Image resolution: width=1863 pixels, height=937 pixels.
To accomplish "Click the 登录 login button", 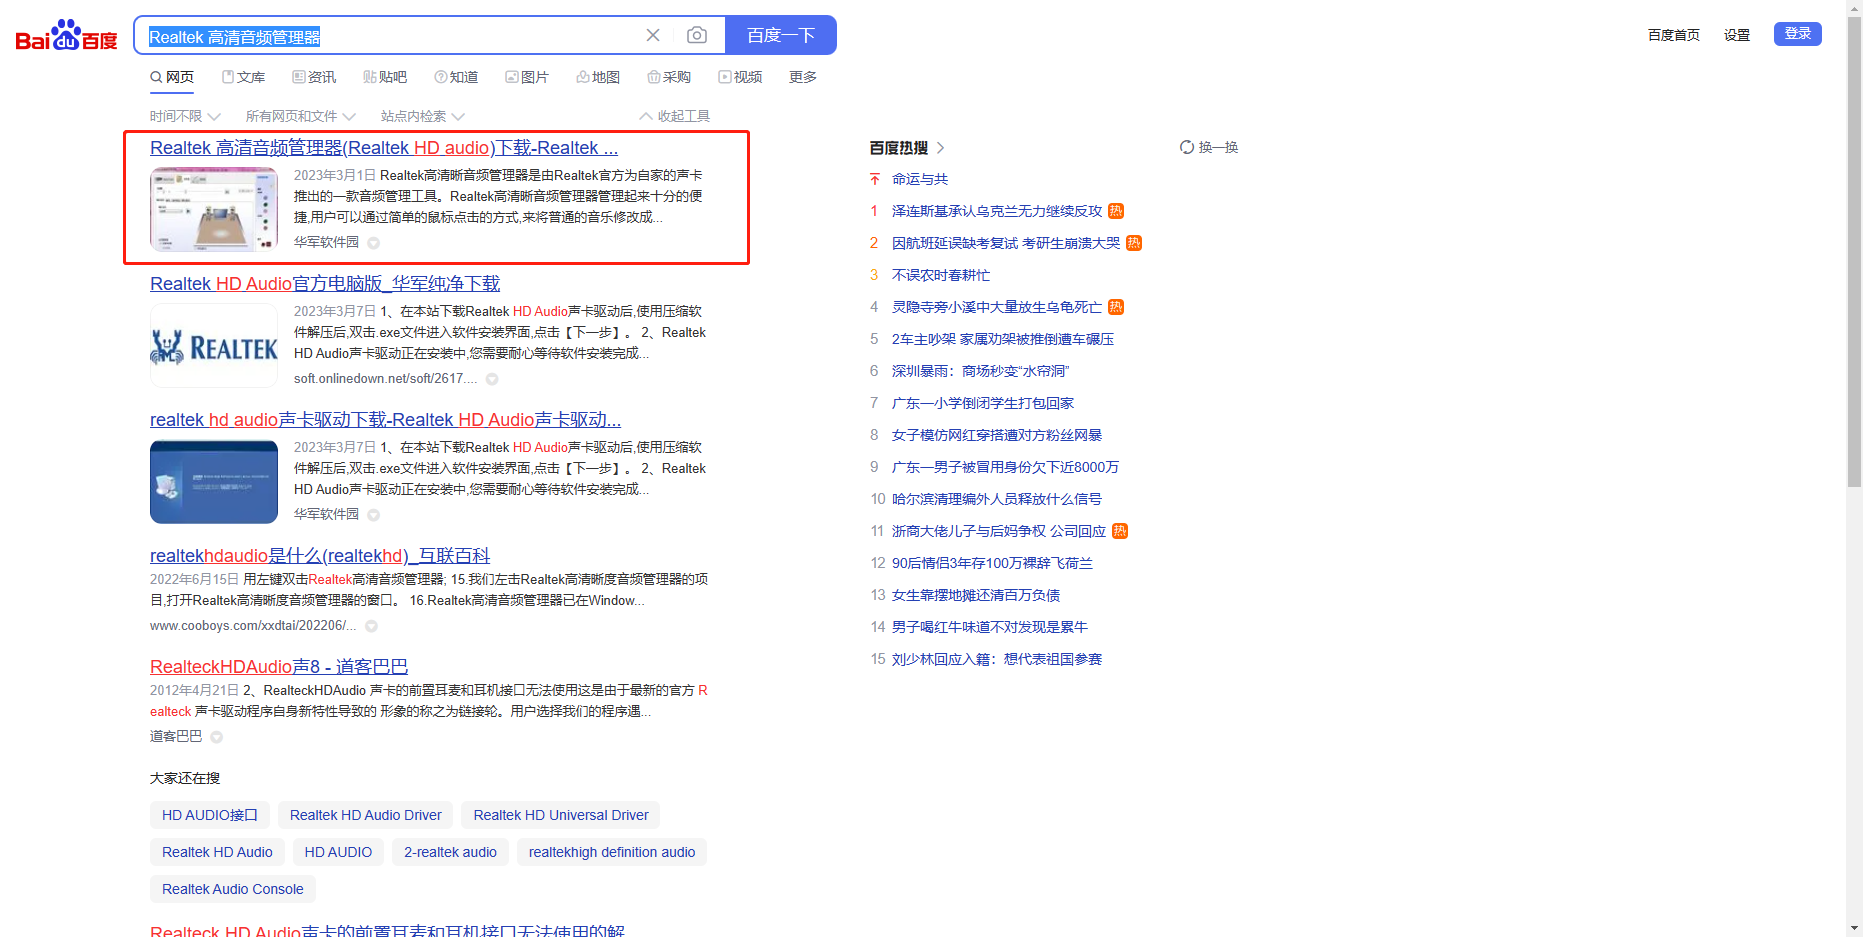I will point(1798,34).
